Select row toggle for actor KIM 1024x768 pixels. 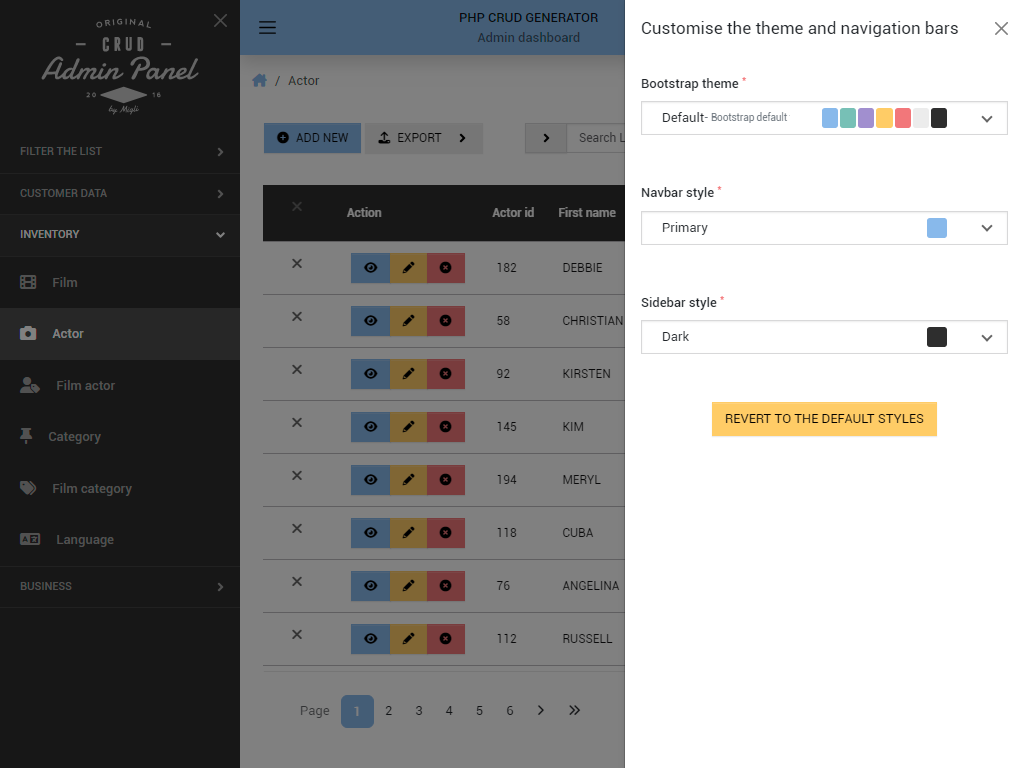point(296,422)
